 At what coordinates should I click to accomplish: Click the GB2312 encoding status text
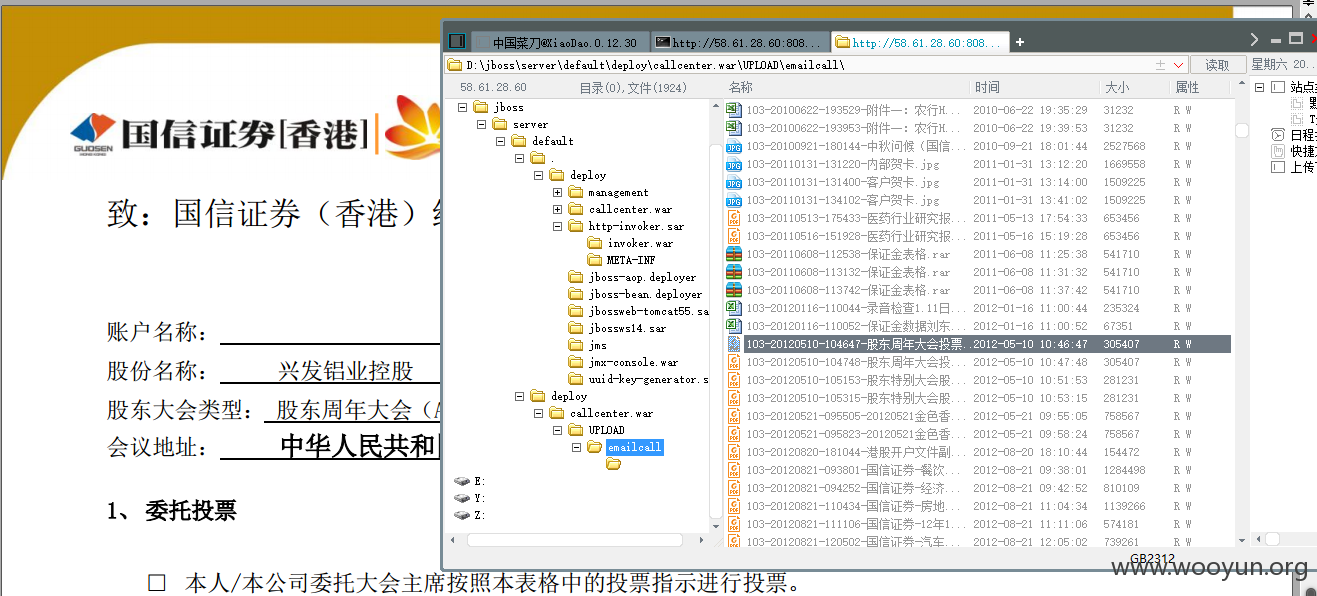point(1153,559)
